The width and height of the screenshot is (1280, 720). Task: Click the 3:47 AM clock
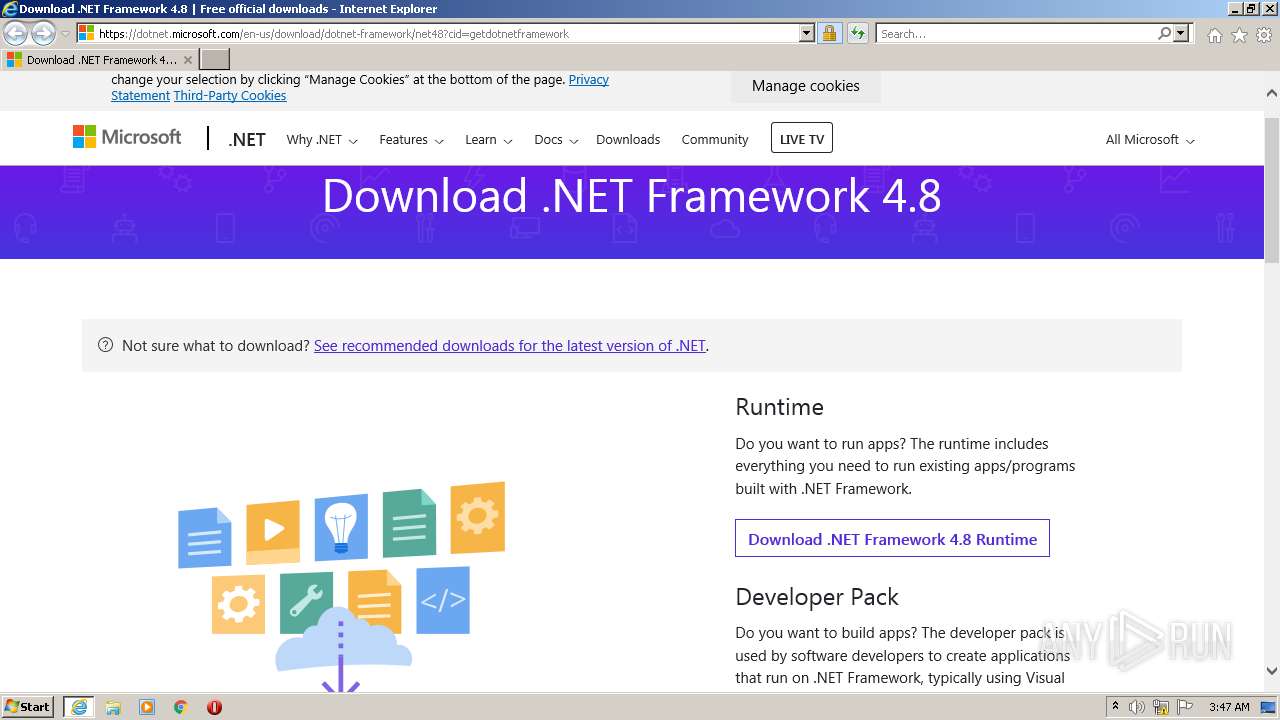[1229, 707]
